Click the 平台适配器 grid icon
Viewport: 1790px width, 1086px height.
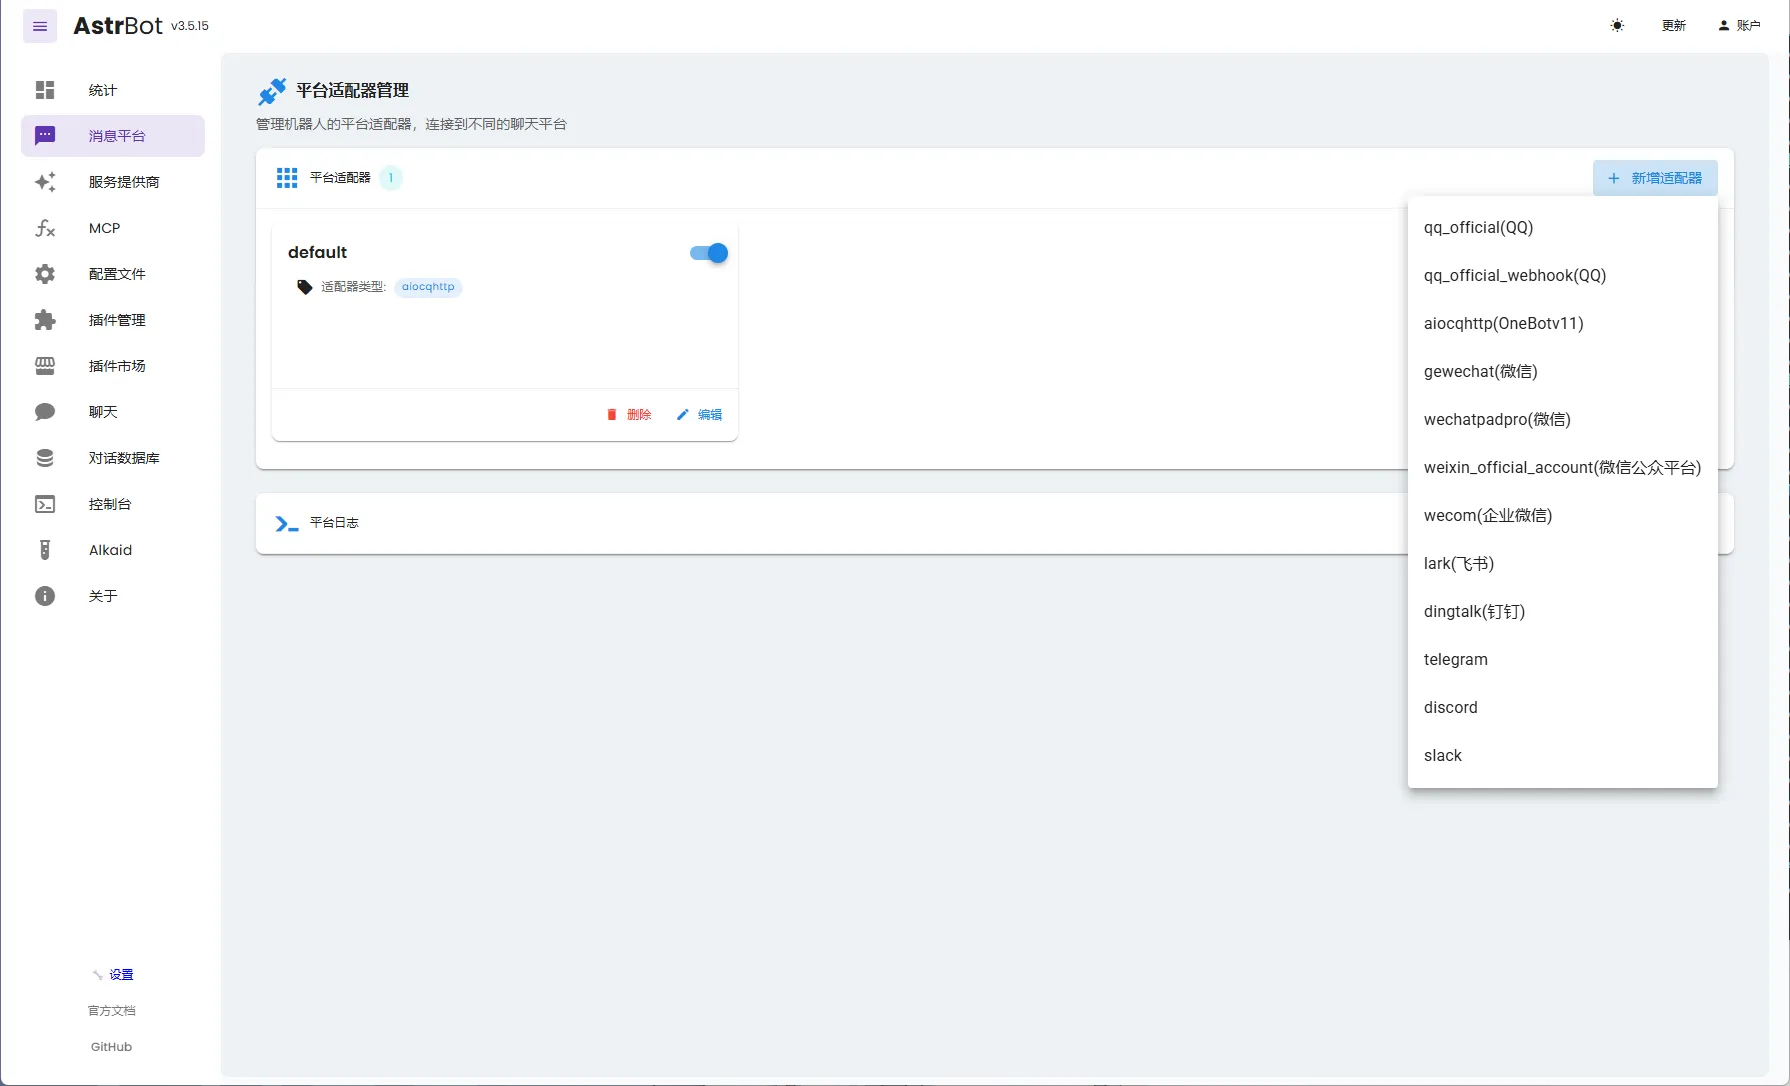[x=287, y=178]
